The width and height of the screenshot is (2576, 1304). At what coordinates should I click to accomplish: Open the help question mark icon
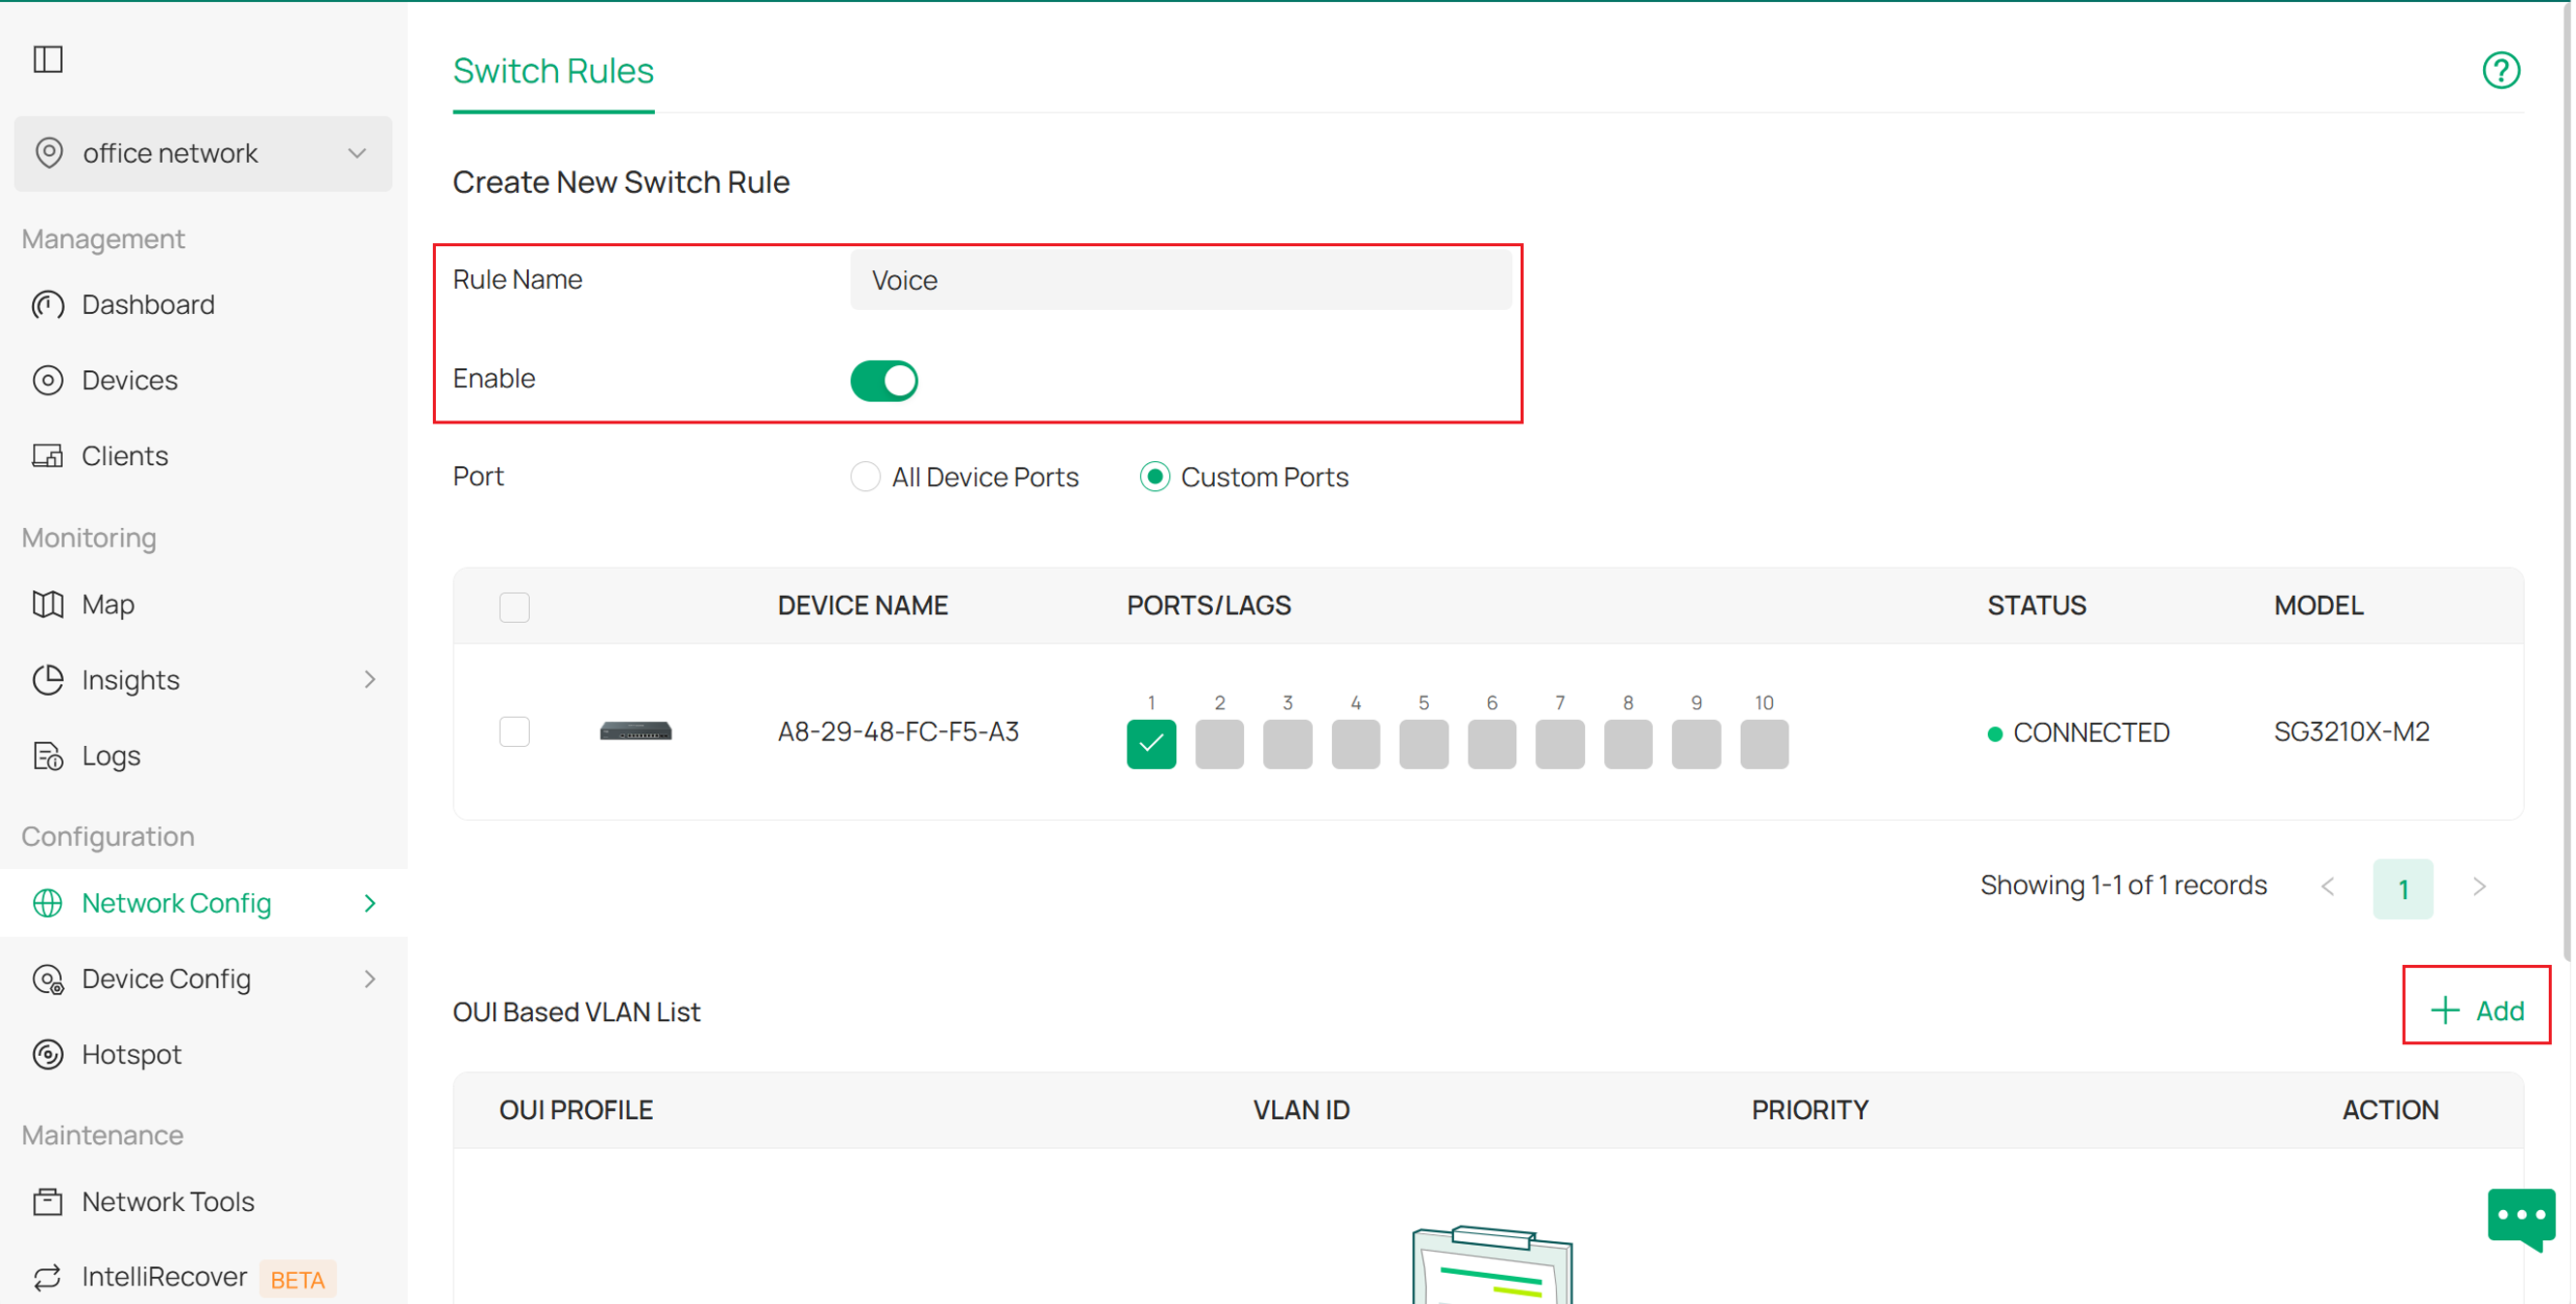pos(2501,70)
